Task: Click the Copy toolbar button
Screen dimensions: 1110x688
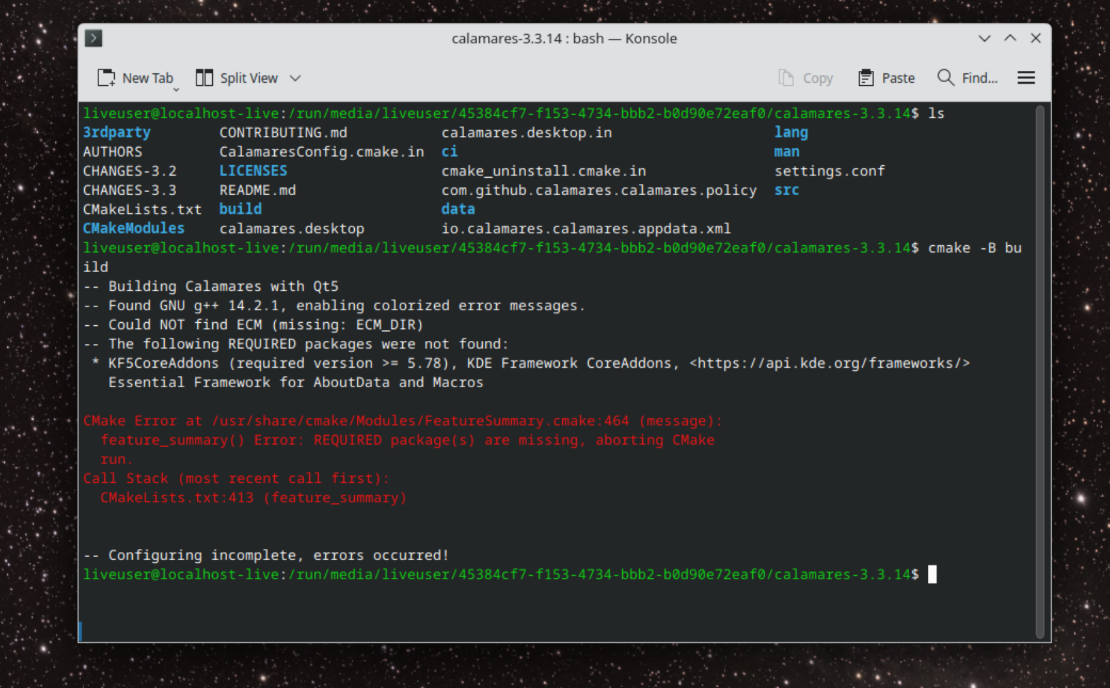Action: (x=805, y=78)
